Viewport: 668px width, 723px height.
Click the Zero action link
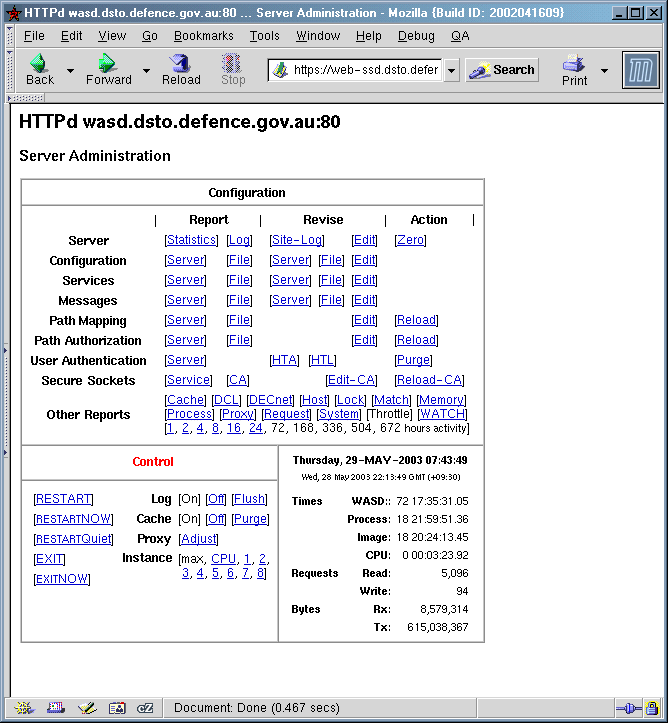(410, 240)
